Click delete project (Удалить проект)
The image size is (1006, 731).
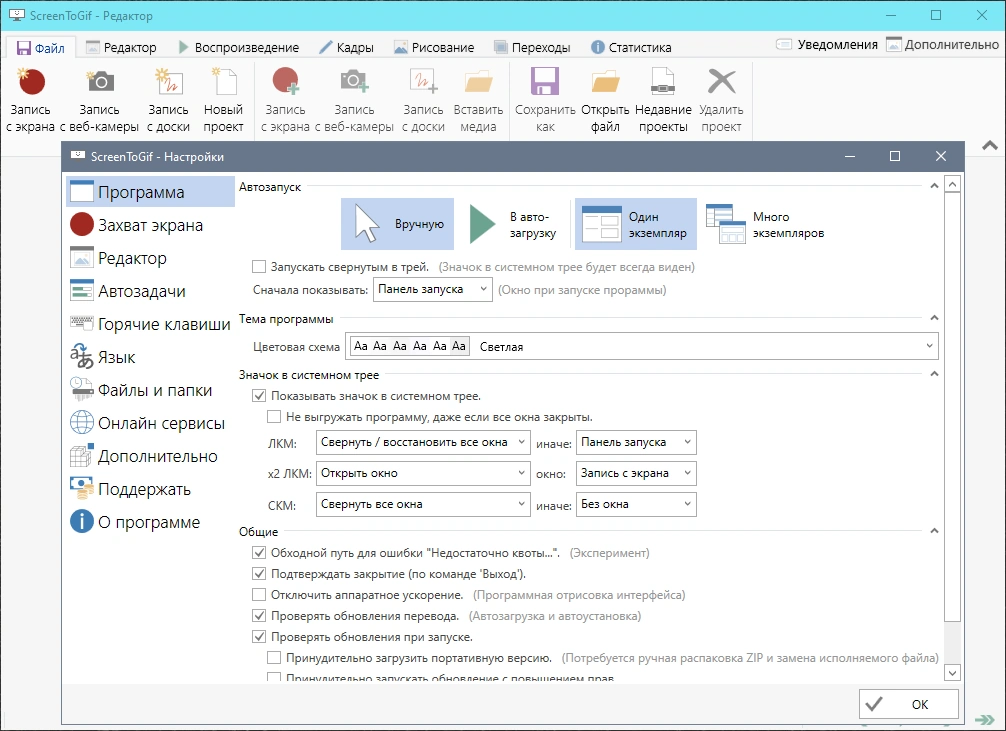pos(721,99)
